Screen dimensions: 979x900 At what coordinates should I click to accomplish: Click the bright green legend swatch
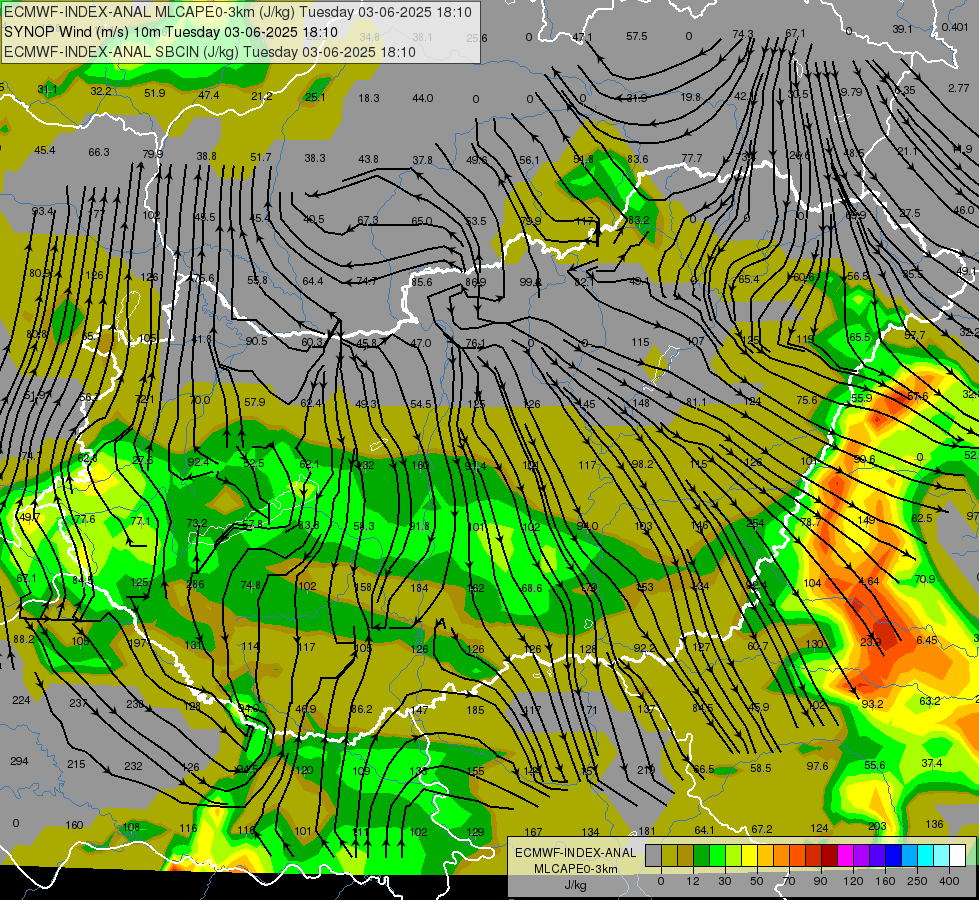point(717,856)
